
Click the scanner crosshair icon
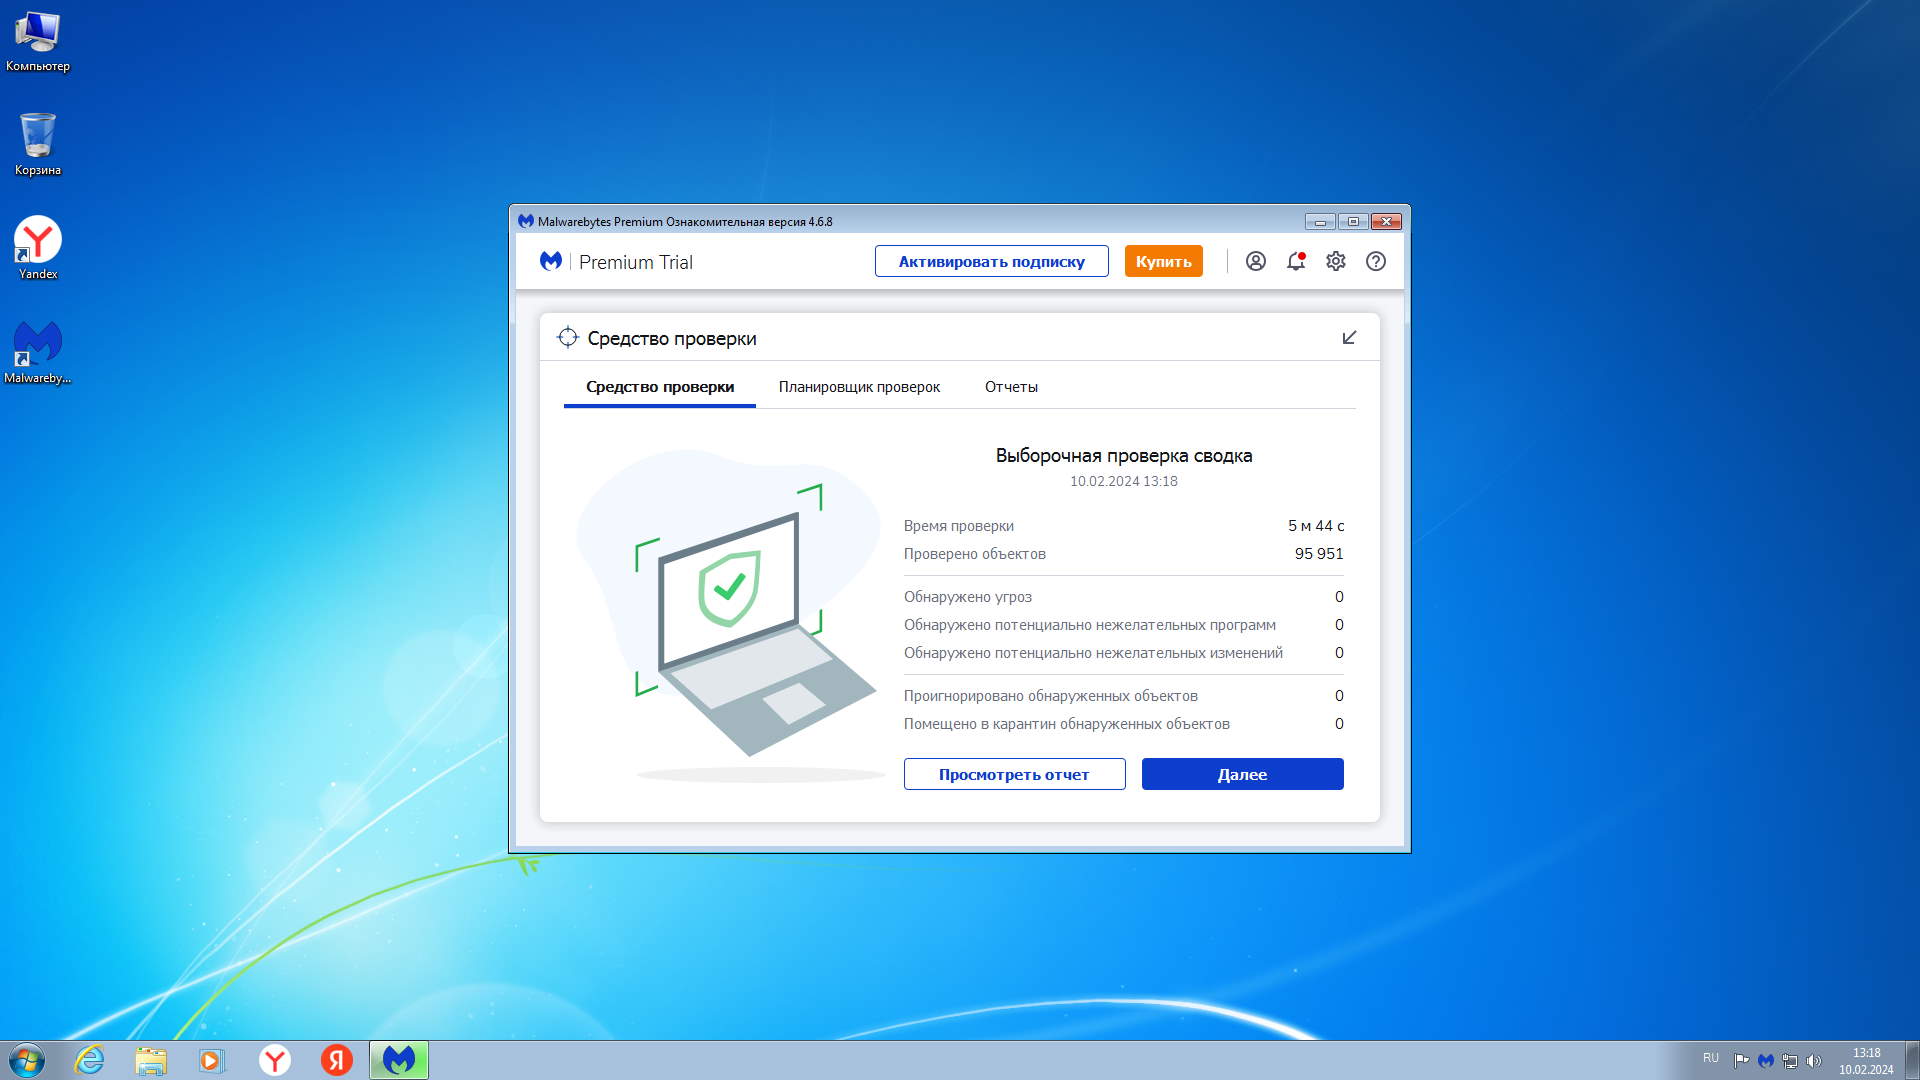[x=568, y=338]
